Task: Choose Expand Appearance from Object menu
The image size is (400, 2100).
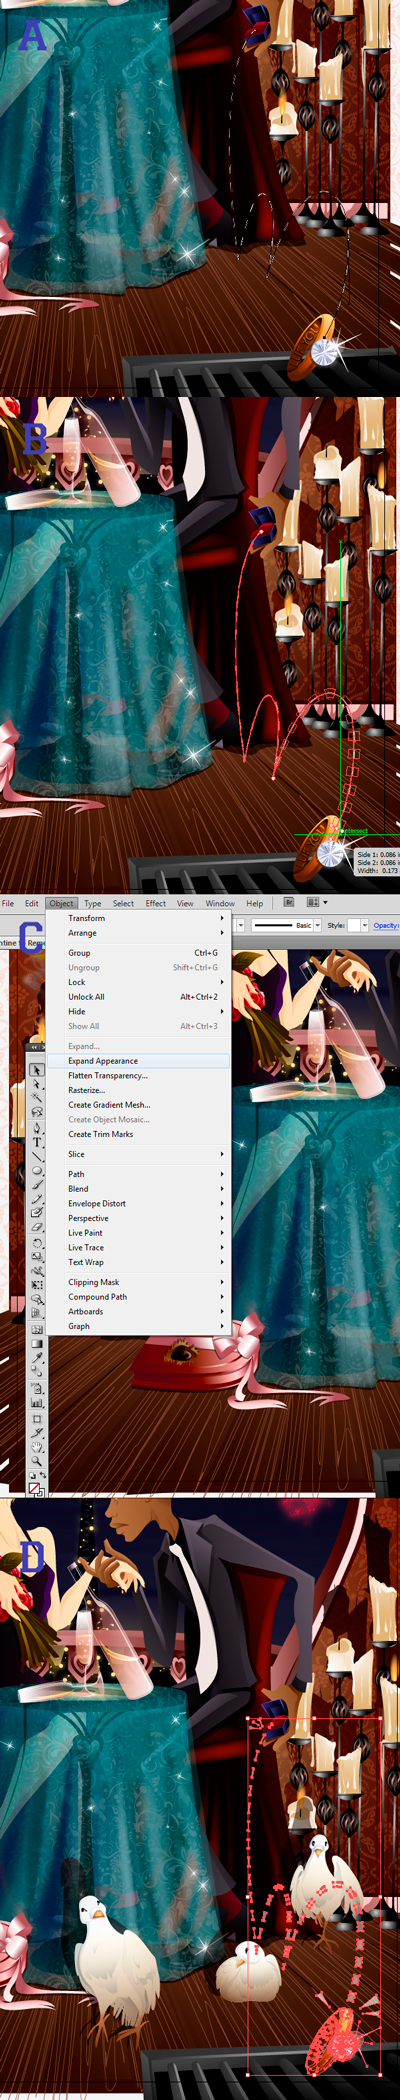Action: point(139,1061)
